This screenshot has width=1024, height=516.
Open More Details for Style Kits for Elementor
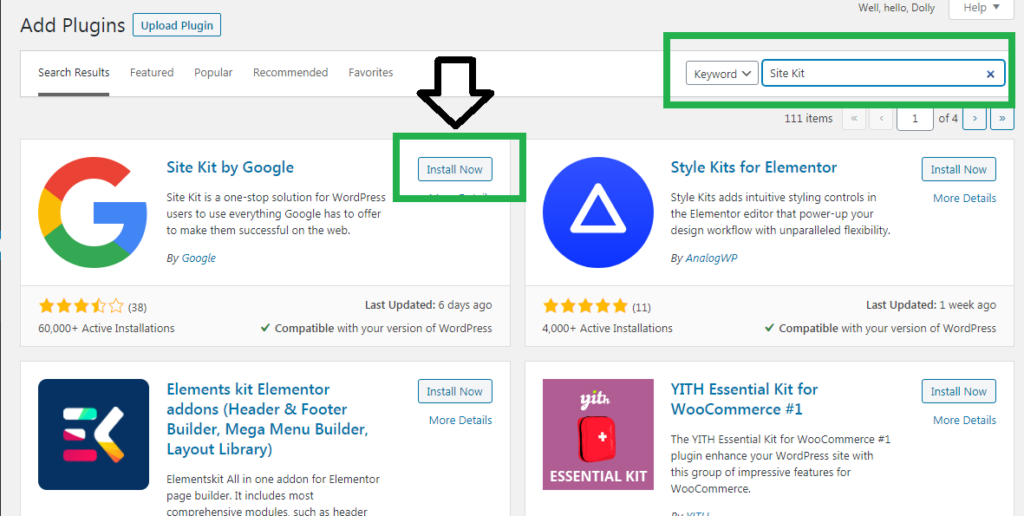point(965,198)
